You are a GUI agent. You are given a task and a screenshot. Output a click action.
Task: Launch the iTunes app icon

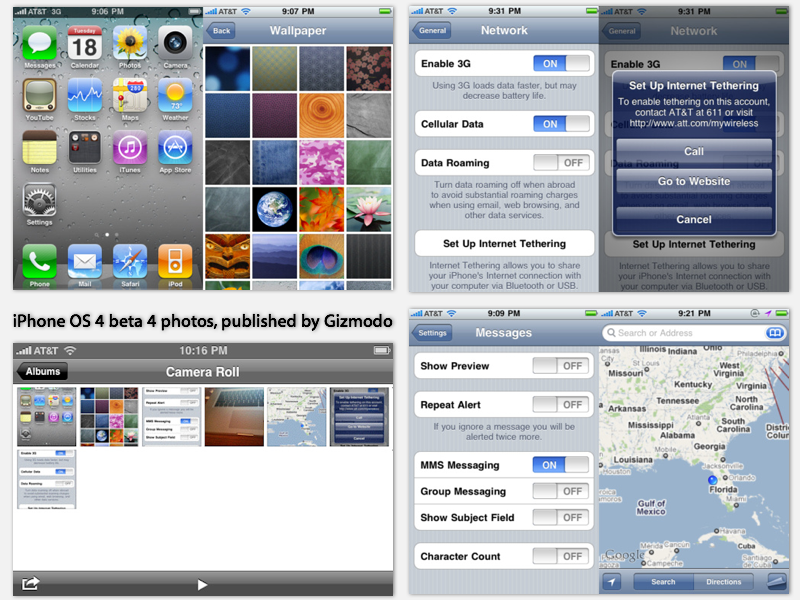[130, 147]
